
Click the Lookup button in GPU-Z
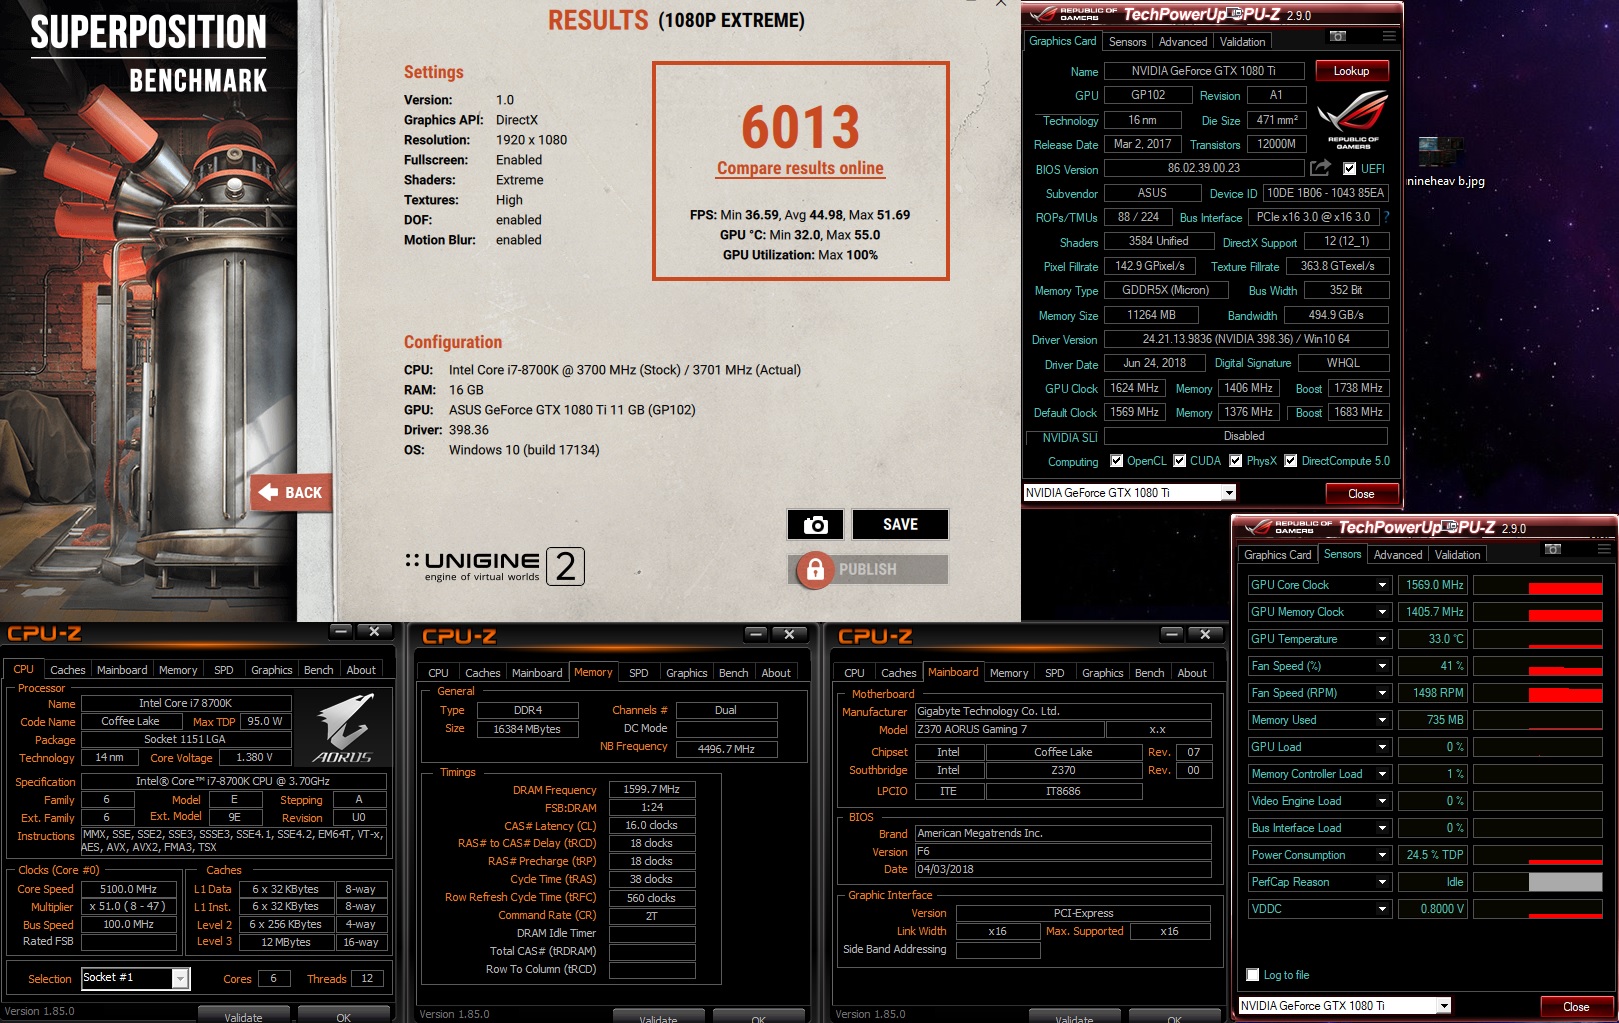tap(1350, 71)
